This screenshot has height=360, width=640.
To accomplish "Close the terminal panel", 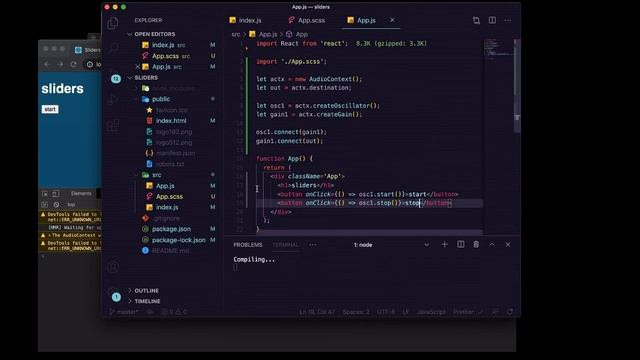I will click(508, 244).
